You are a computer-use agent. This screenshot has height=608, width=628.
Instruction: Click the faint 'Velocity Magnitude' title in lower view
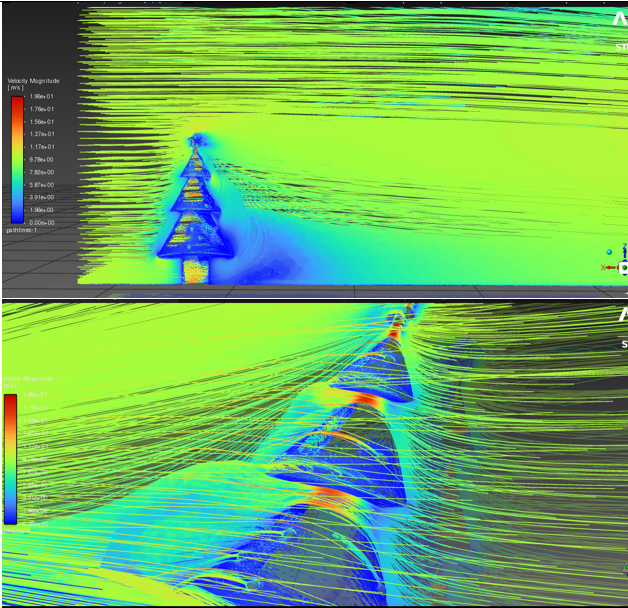pos(27,378)
